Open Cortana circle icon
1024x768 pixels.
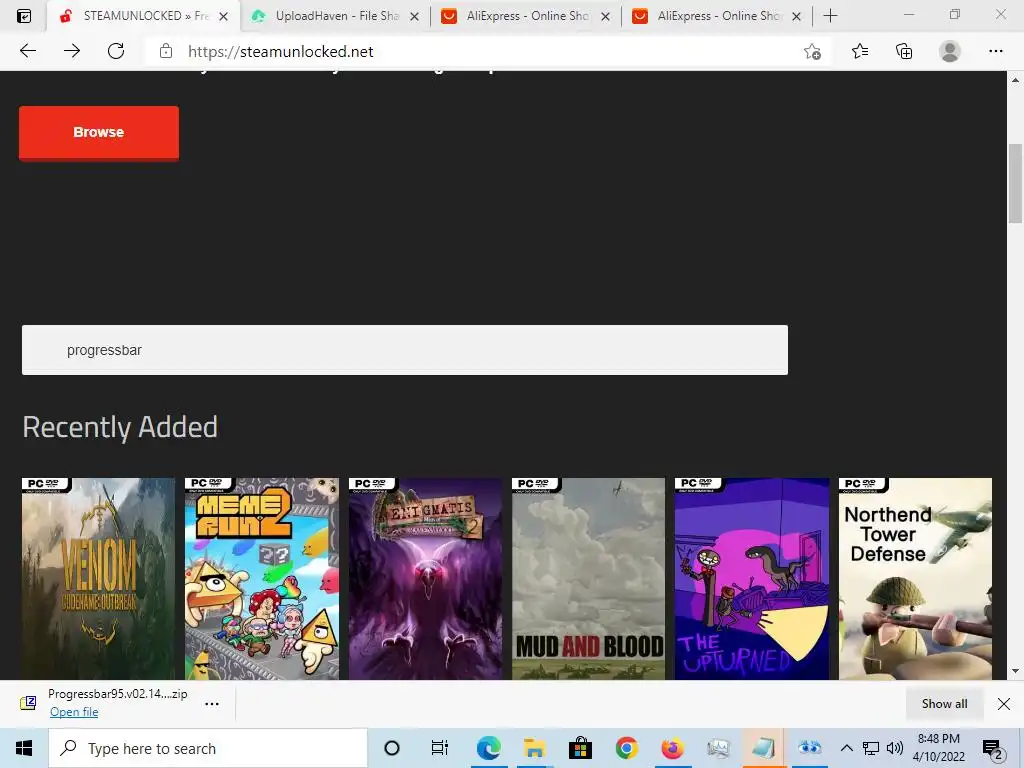point(392,748)
